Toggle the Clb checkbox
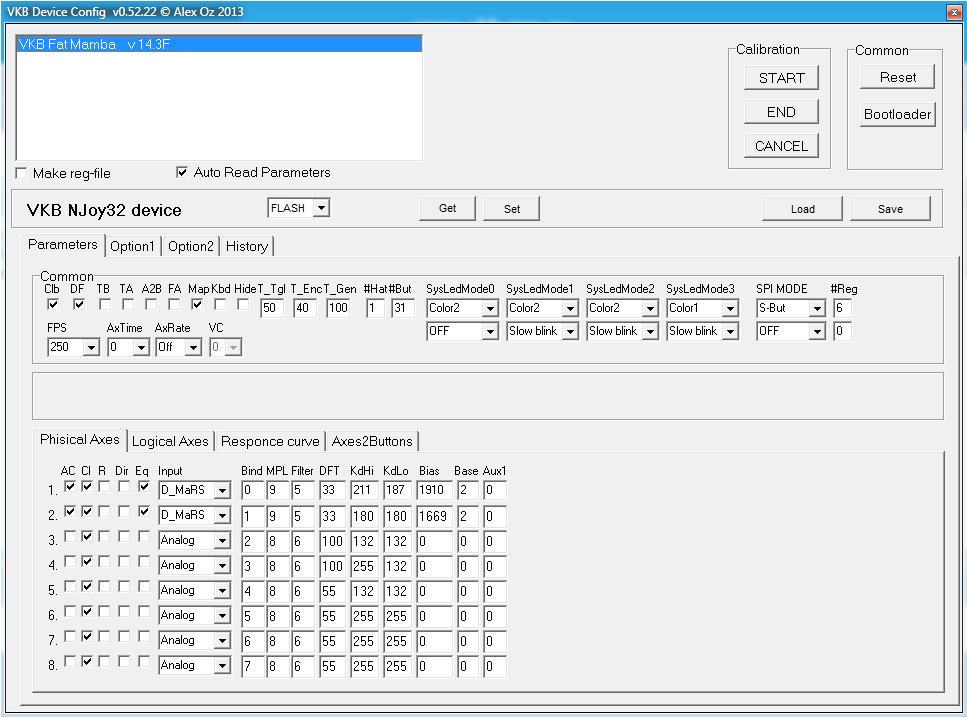The height and width of the screenshot is (718, 967). click(53, 304)
